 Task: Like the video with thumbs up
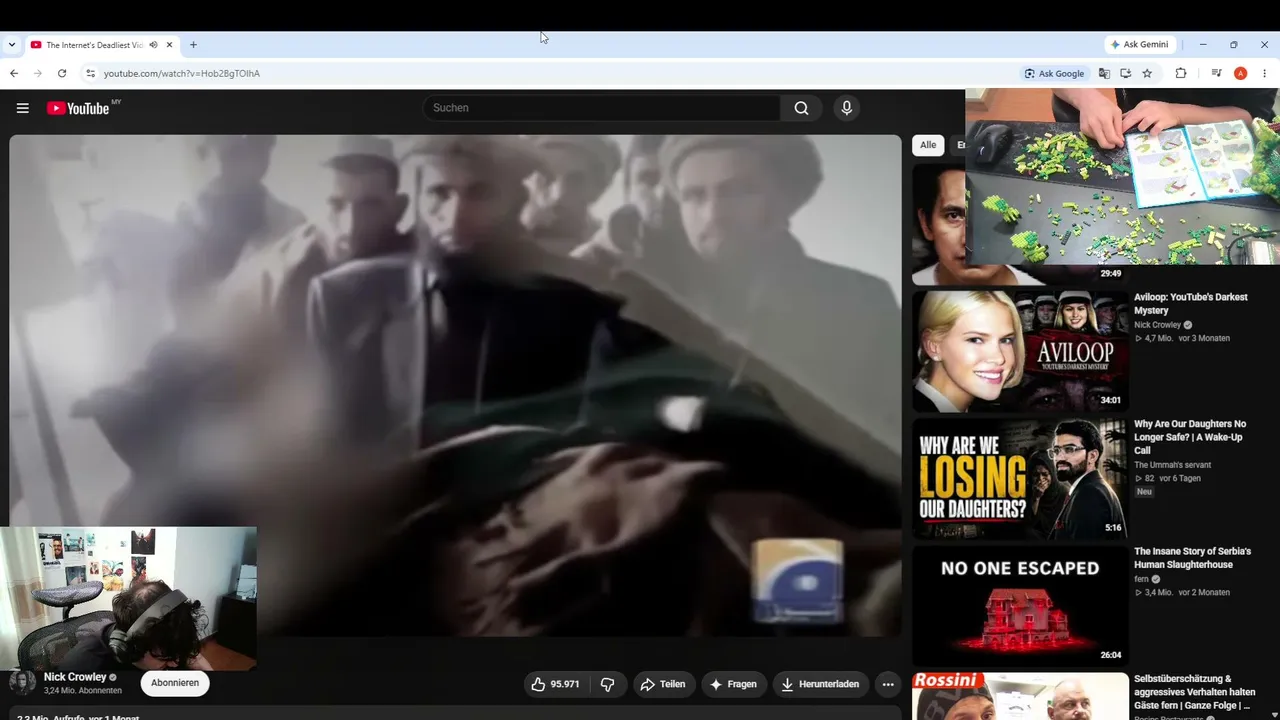556,684
